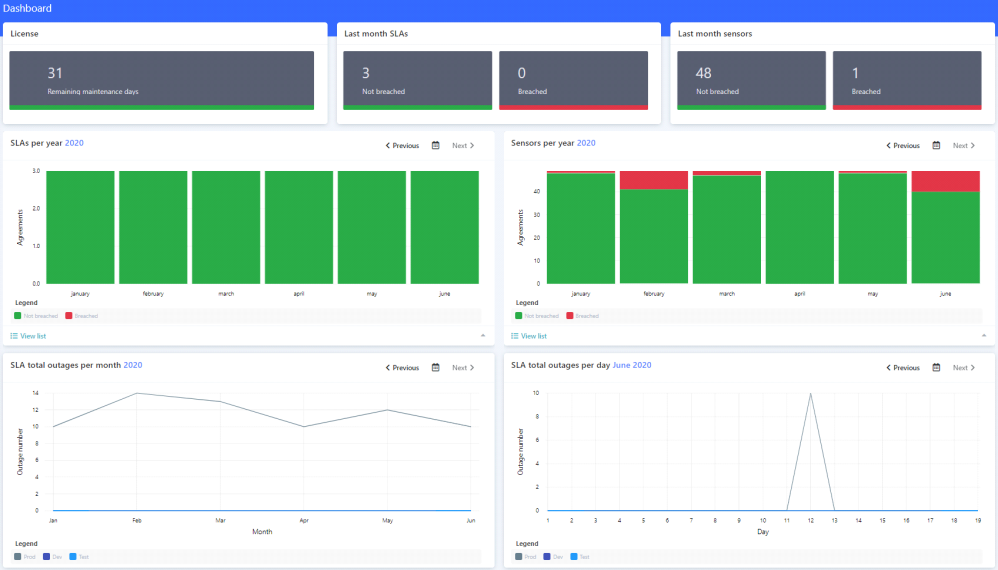Open calendar picker in Sensors per year

(x=936, y=146)
